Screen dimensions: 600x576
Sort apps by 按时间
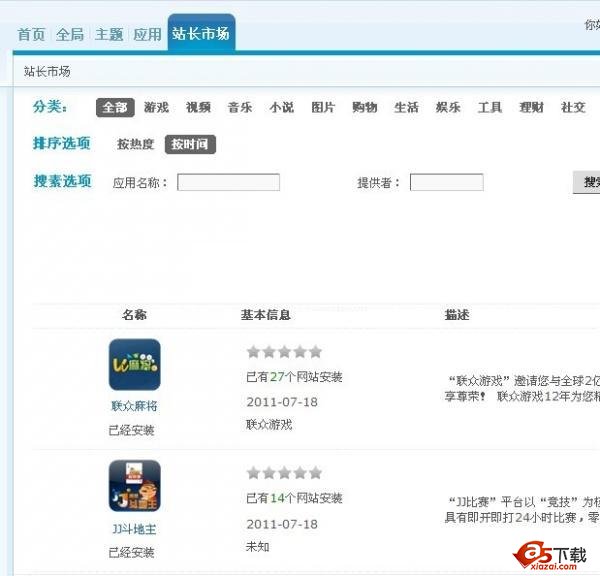pos(190,144)
